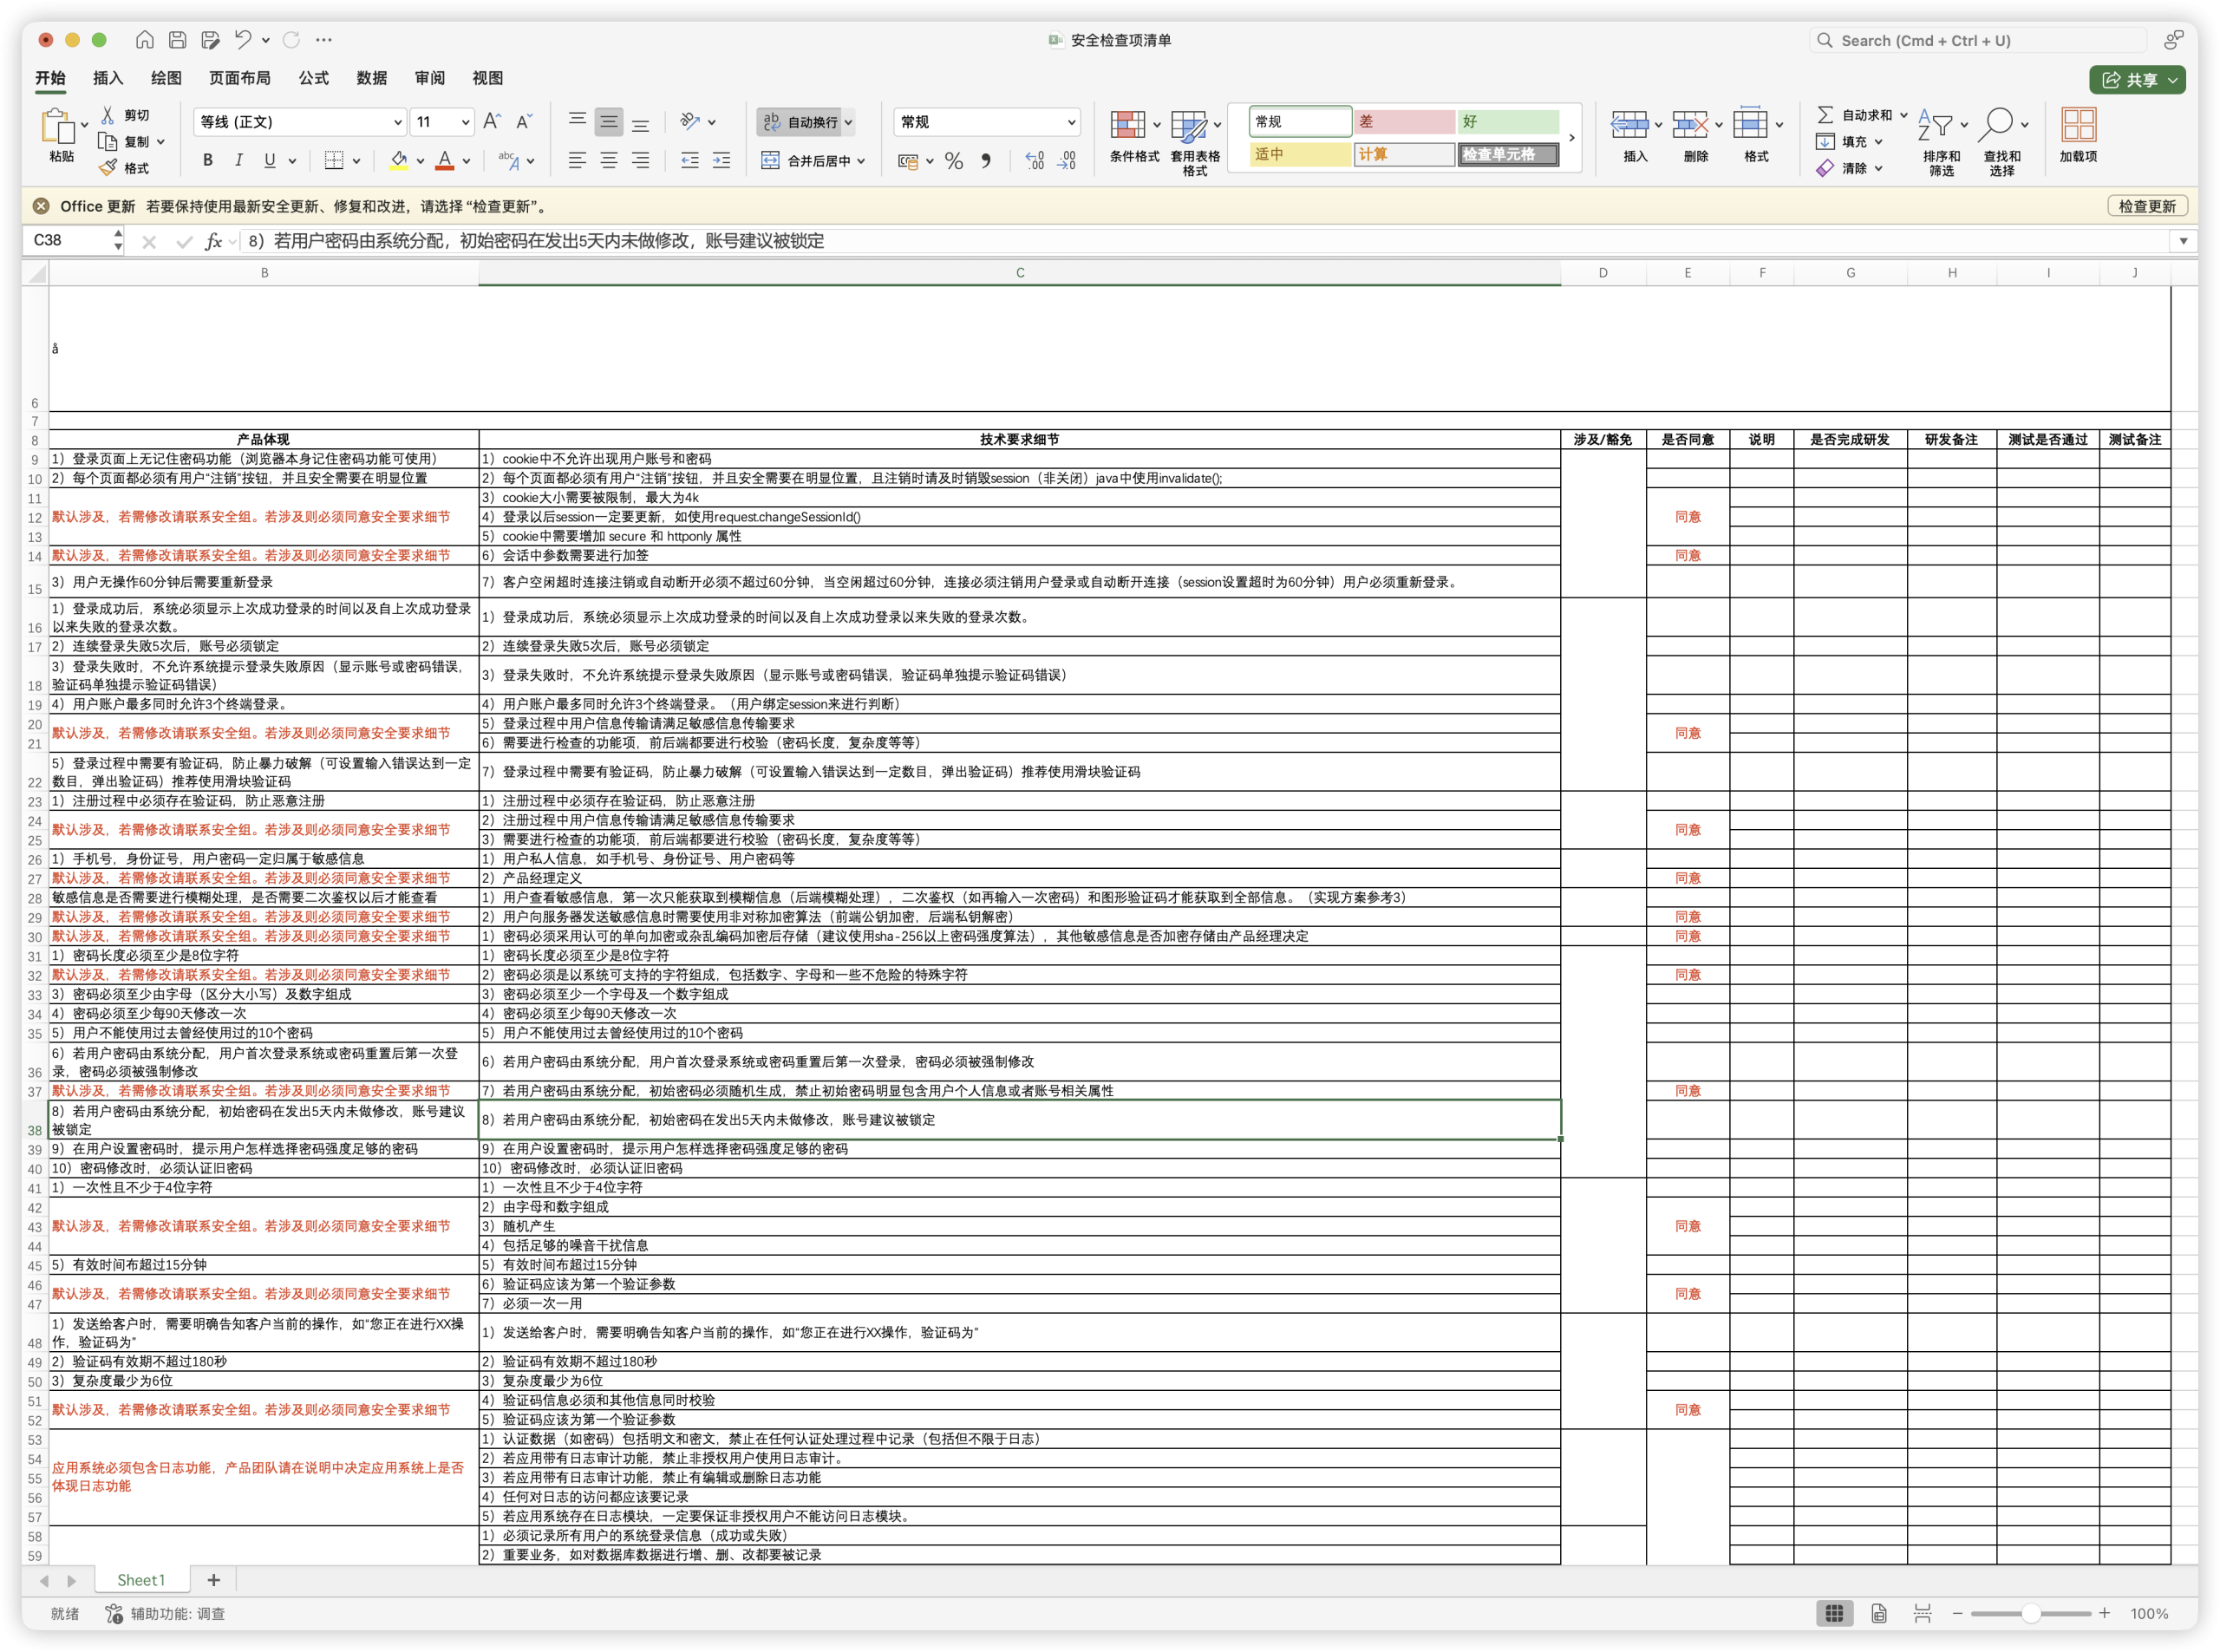
Task: Click the Add-ins (加载项) icon
Action: pyautogui.click(x=2078, y=126)
